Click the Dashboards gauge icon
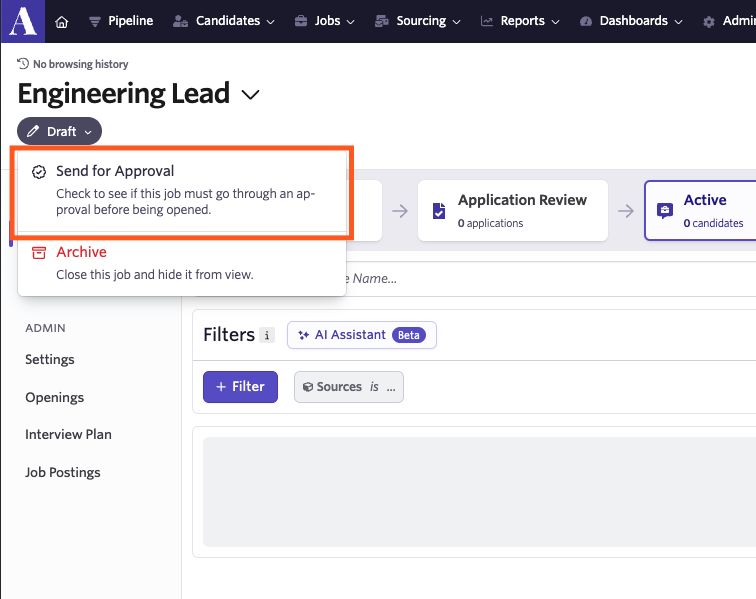This screenshot has height=599, width=756. (x=586, y=21)
